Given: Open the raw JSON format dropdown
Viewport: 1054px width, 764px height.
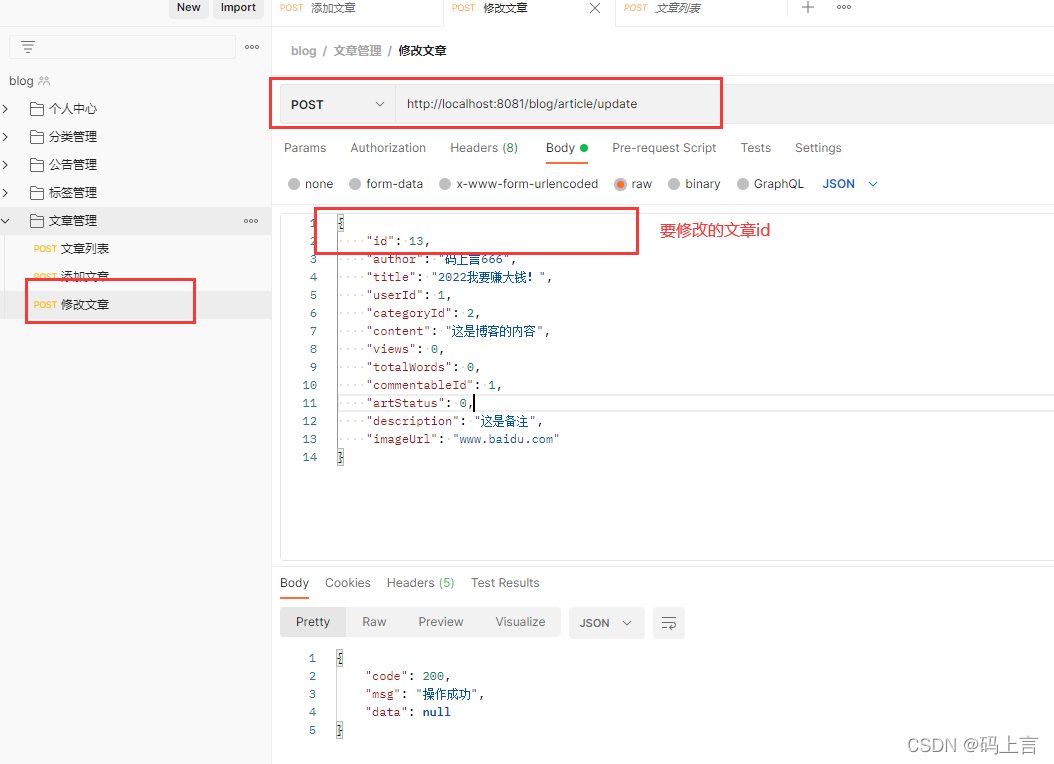Looking at the screenshot, I should click(x=850, y=184).
